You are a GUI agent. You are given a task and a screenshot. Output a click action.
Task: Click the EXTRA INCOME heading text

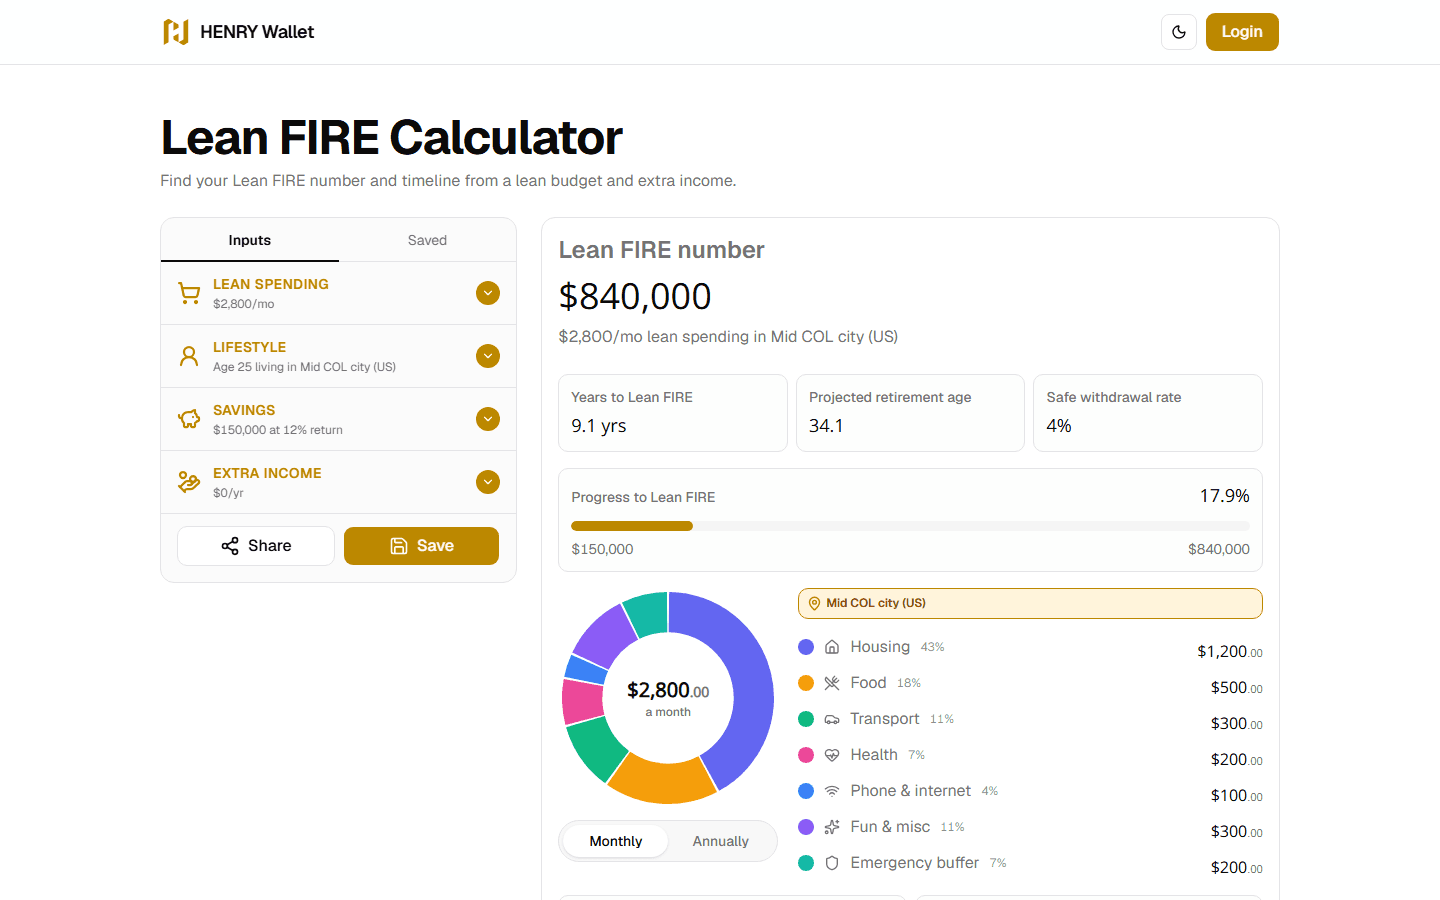coord(267,473)
